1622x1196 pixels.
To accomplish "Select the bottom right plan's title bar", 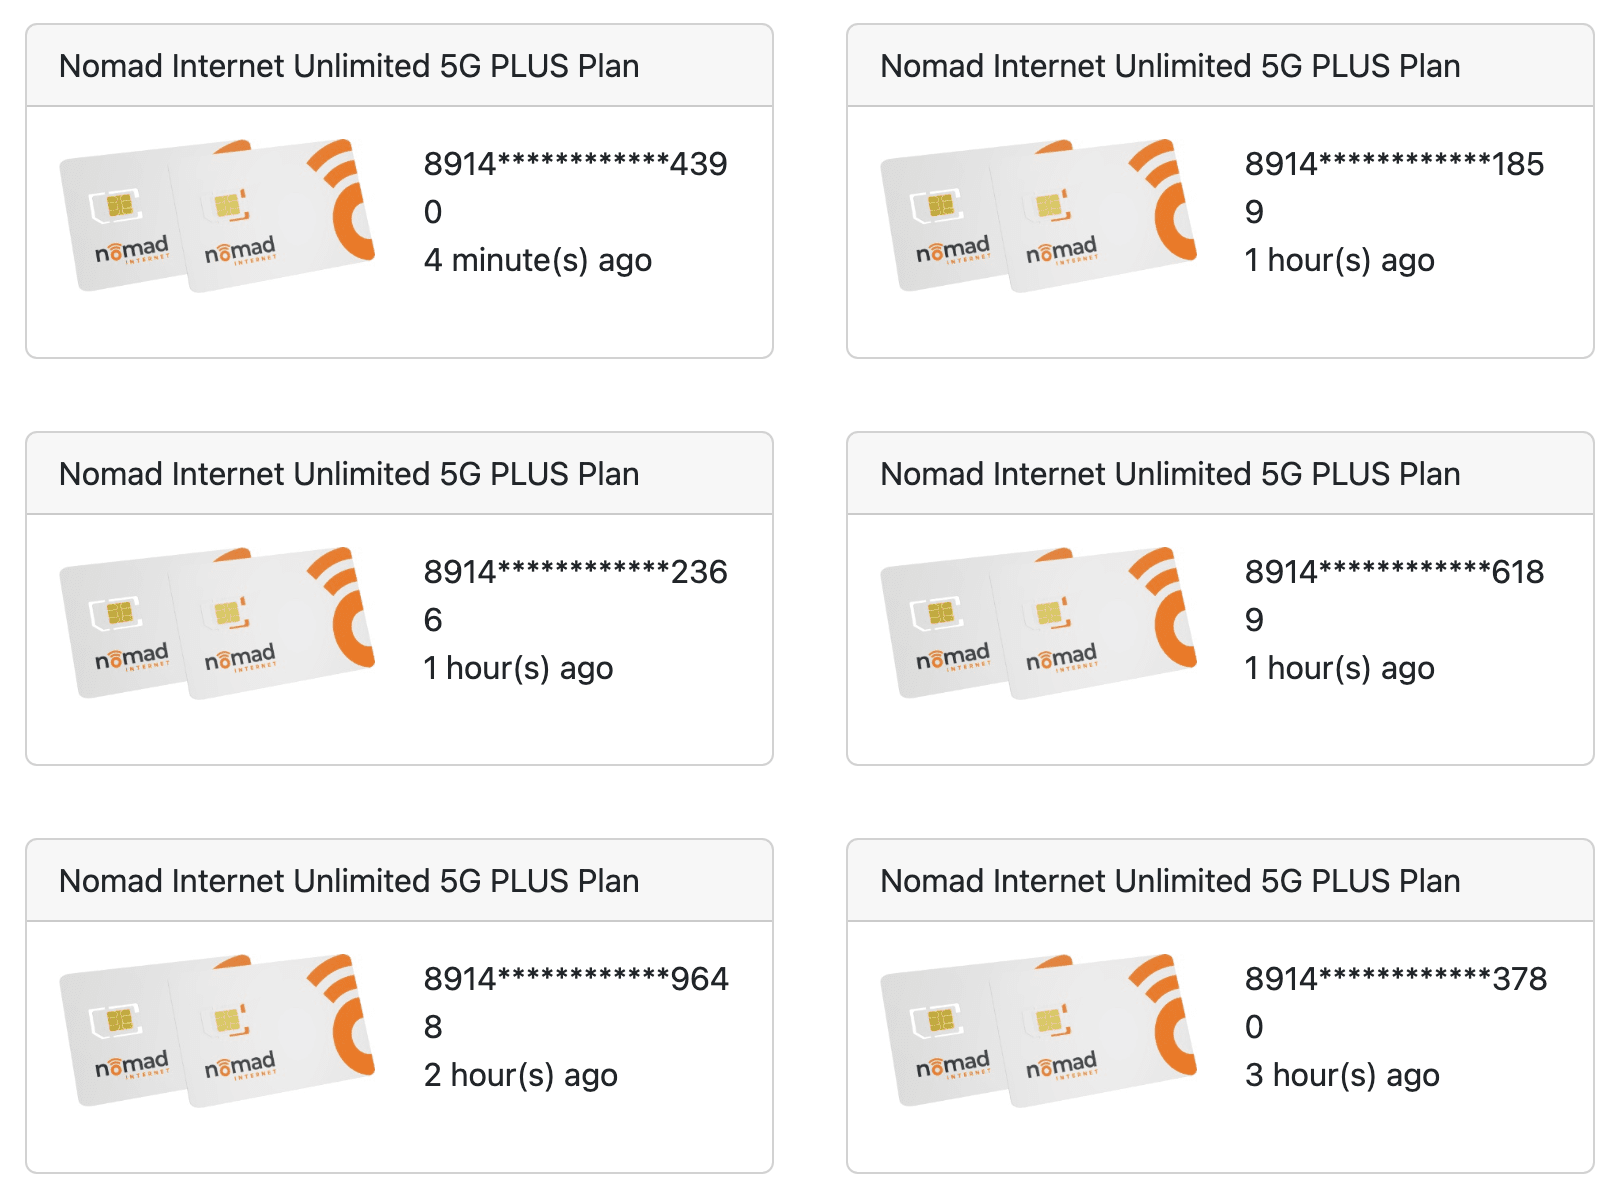I will click(1220, 880).
